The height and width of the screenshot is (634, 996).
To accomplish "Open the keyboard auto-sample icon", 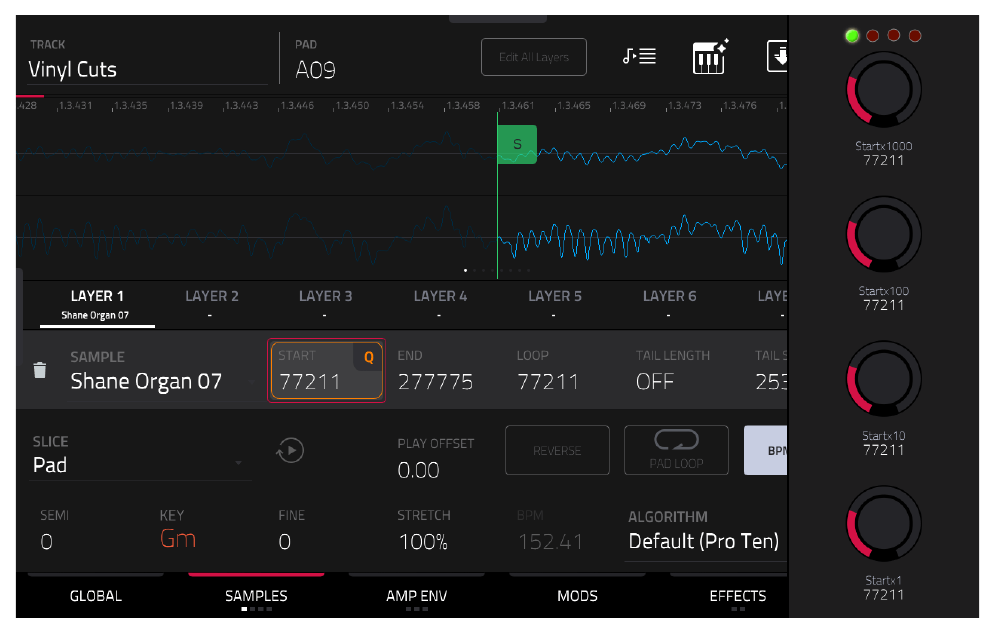I will point(710,57).
